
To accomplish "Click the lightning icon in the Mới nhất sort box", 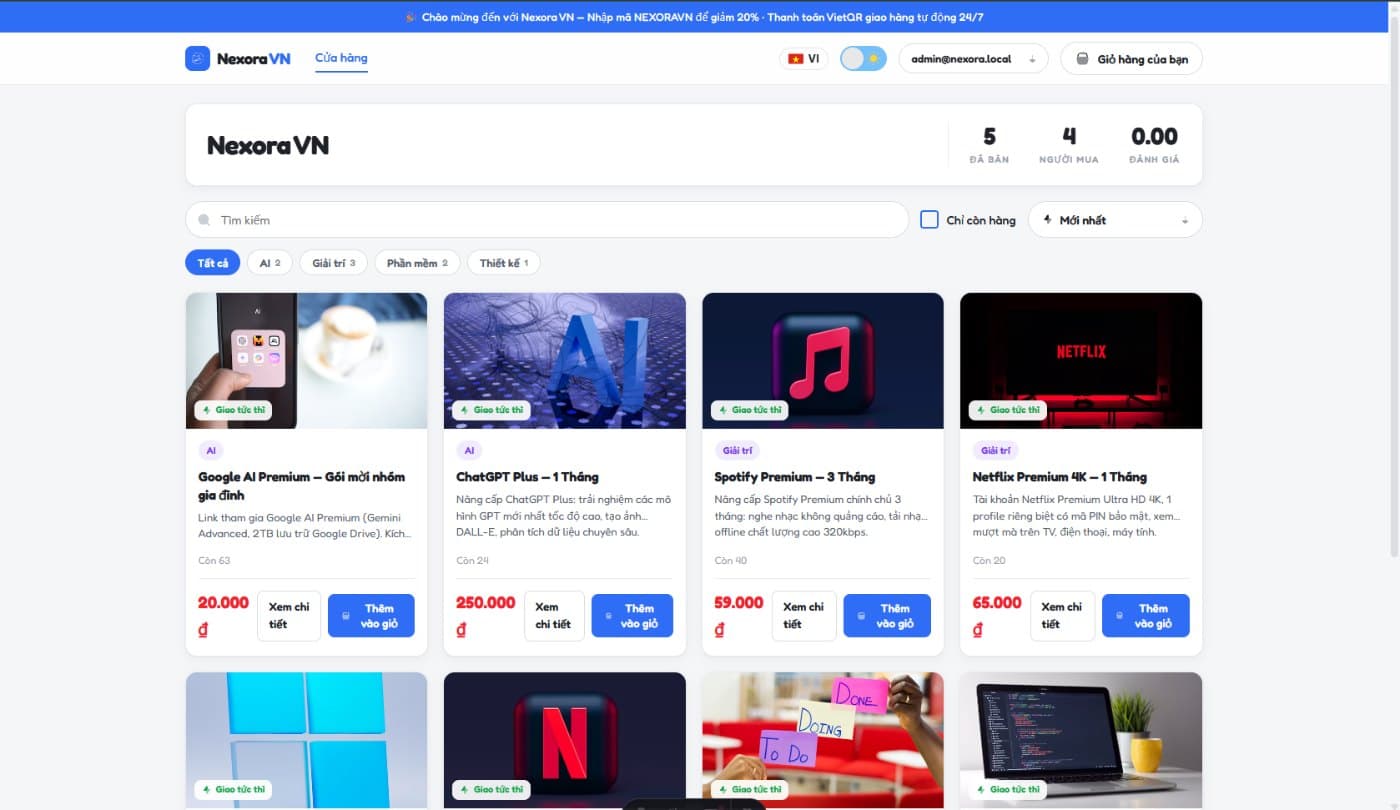I will pyautogui.click(x=1047, y=220).
